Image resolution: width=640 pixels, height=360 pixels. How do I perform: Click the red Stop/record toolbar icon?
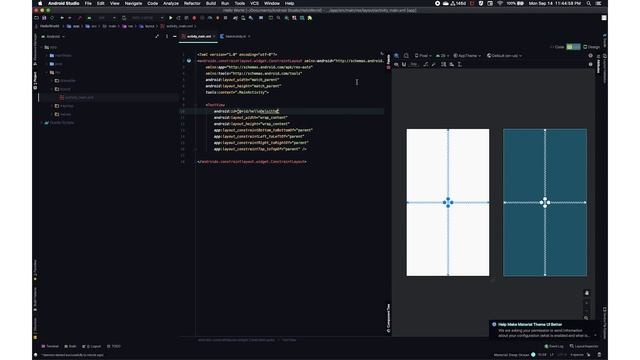(194, 18)
